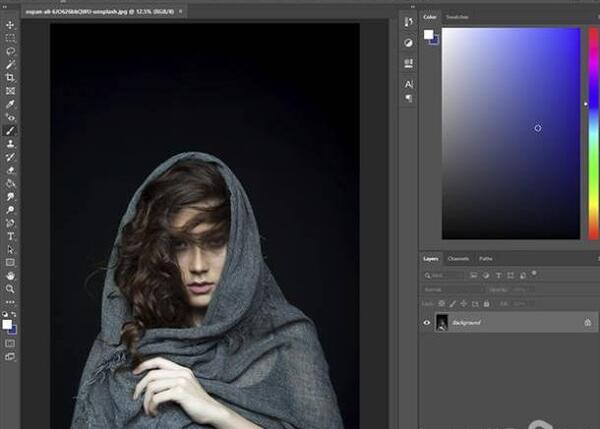Viewport: 600px width, 429px height.
Task: Open the Edit Toolbar three-dots menu
Action: (10, 302)
